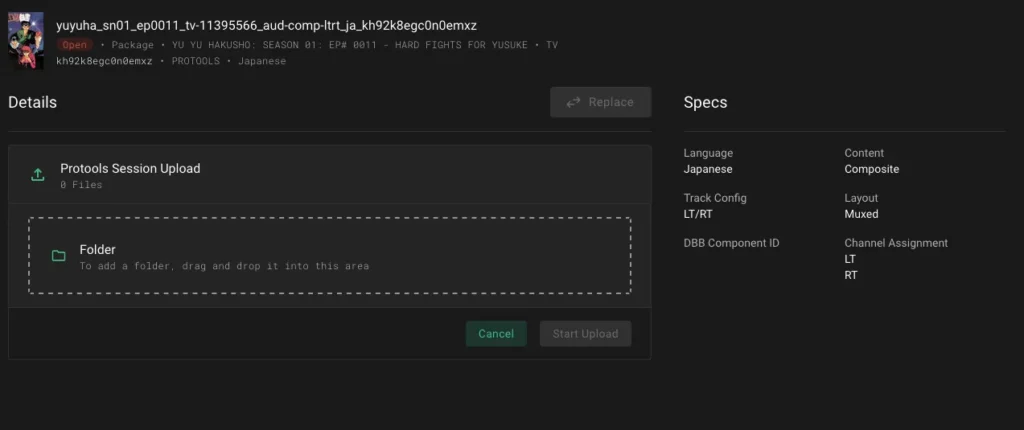Click the Specs section heading

pos(705,102)
